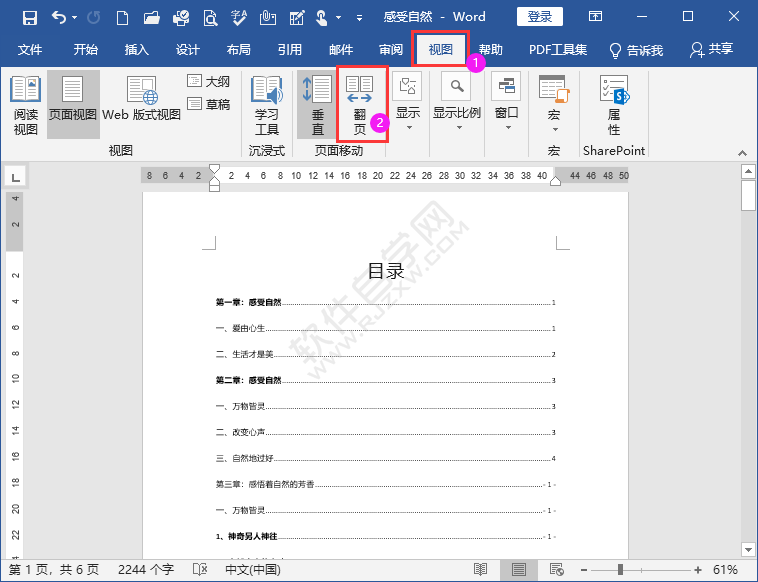Open the 宏 macros dropdown

[554, 104]
